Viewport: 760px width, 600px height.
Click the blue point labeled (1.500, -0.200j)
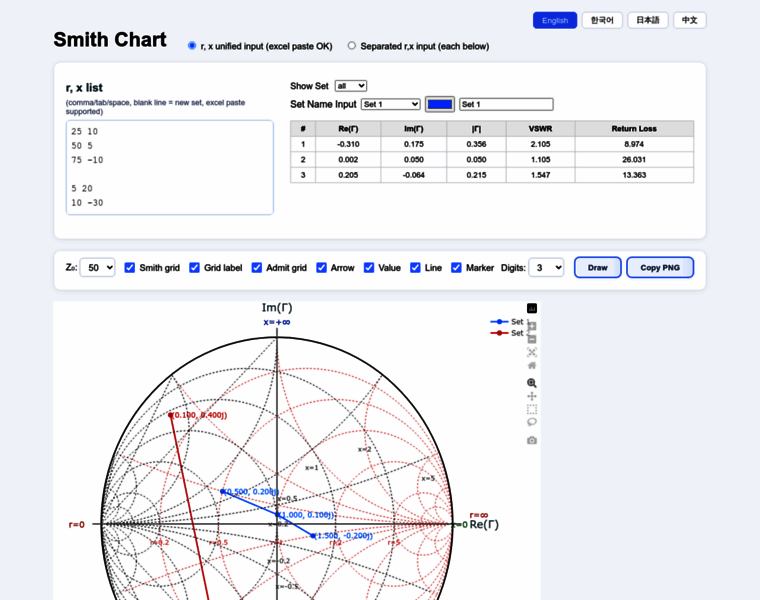[x=313, y=536]
